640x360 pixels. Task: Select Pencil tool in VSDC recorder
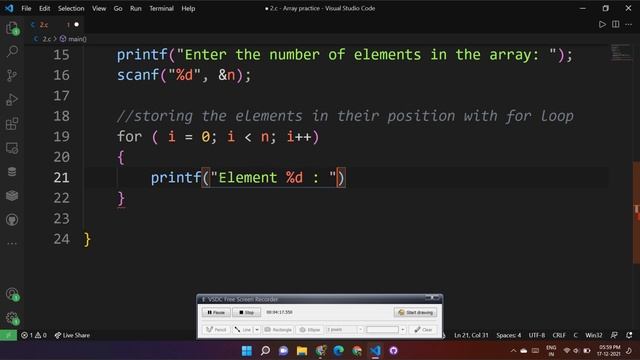click(x=216, y=329)
